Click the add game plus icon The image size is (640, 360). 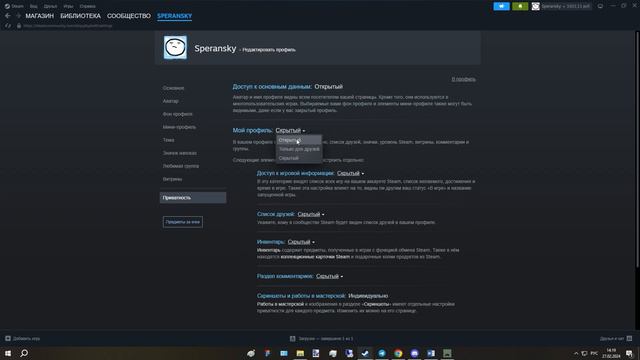pyautogui.click(x=8, y=338)
